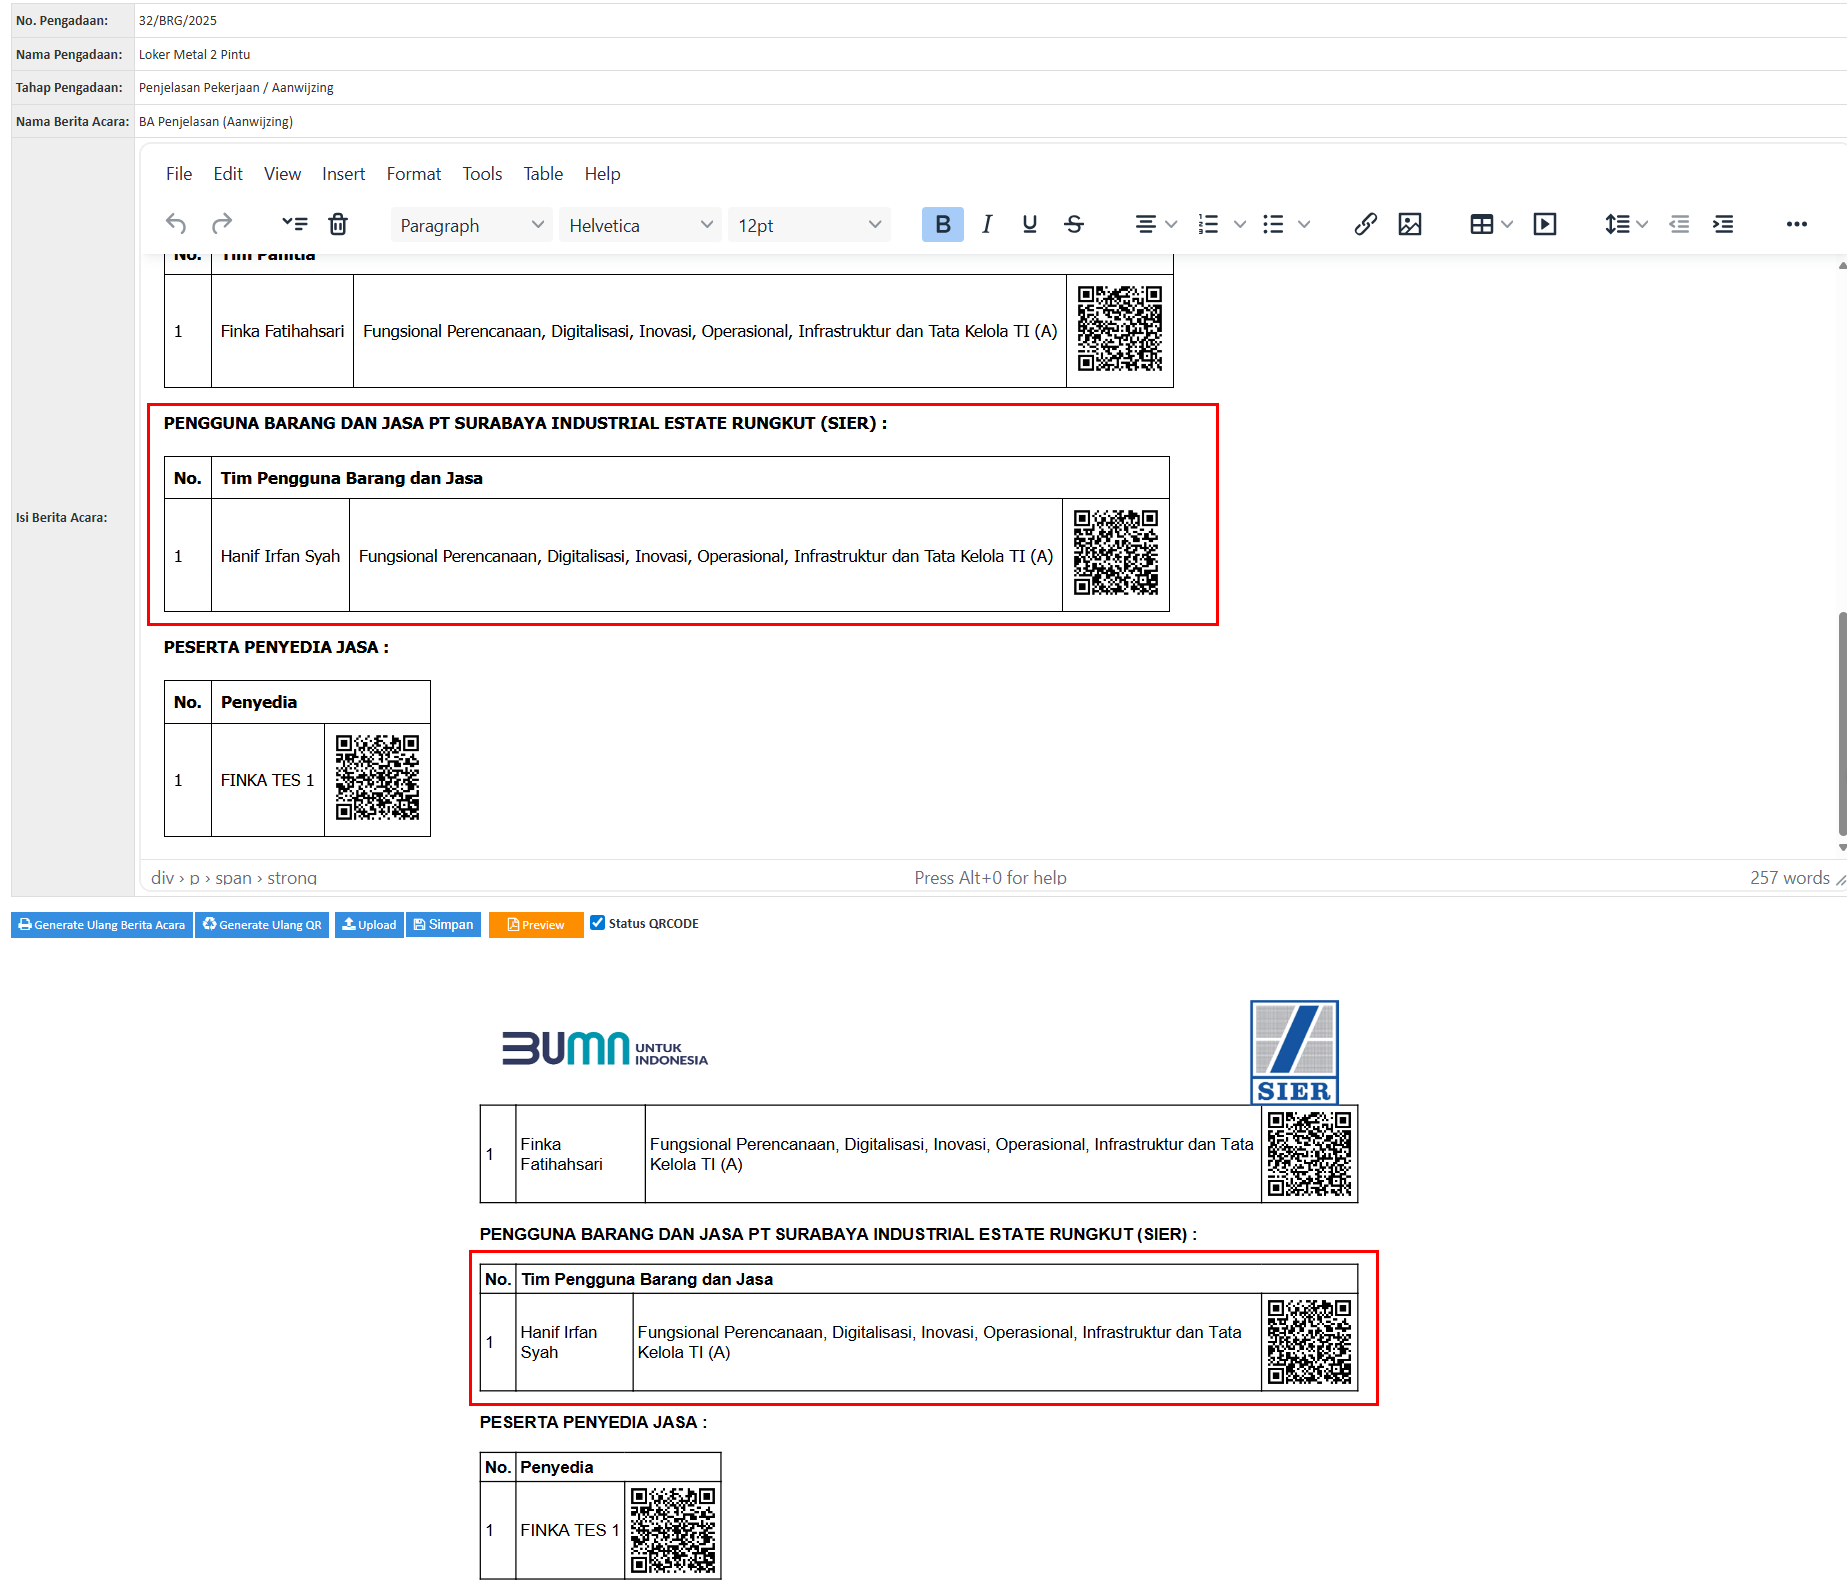Open the text alignment dropdown

1156,224
